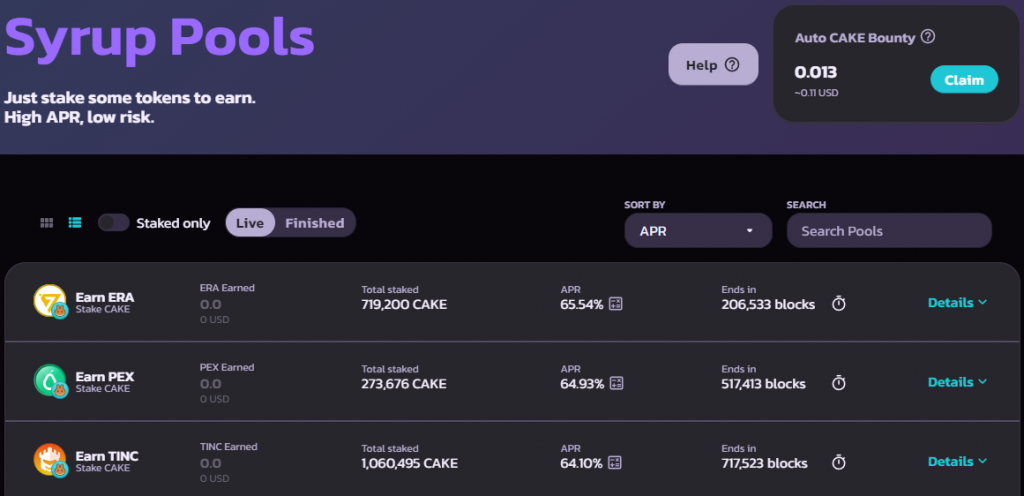
Task: Open ROI calculator for PEX pool
Action: tap(616, 384)
